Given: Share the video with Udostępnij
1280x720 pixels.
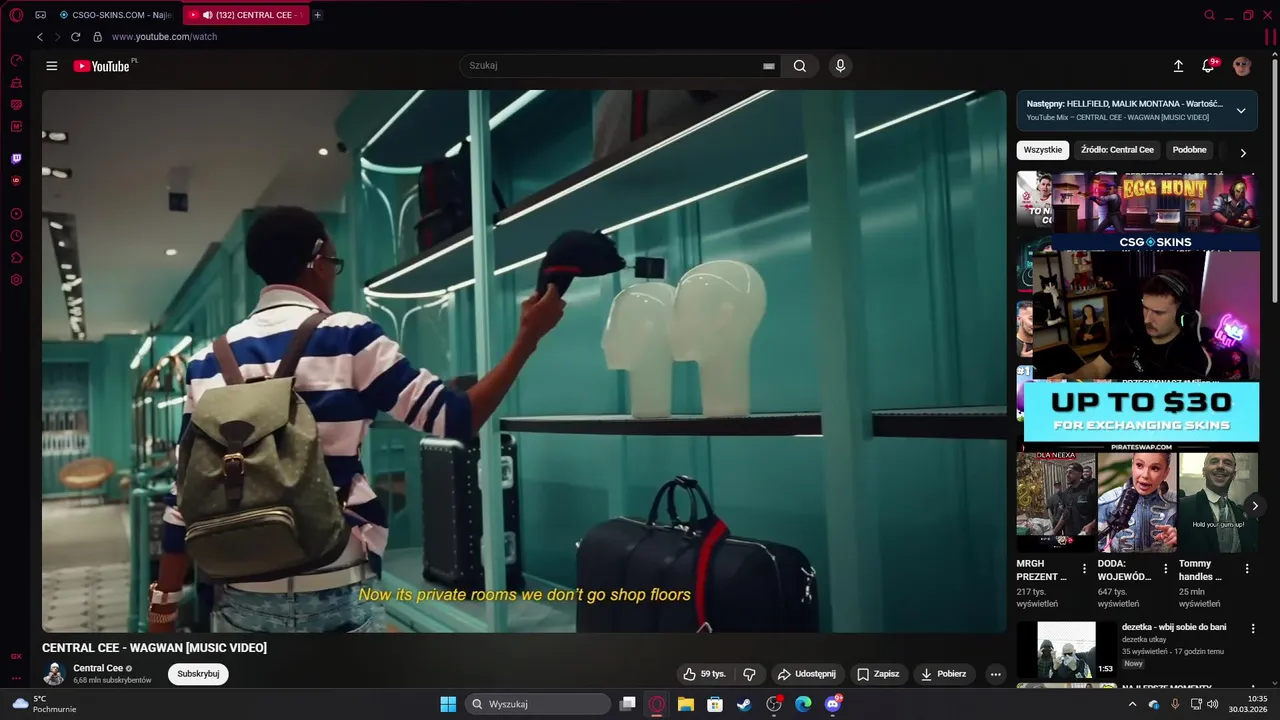Looking at the screenshot, I should click(807, 674).
